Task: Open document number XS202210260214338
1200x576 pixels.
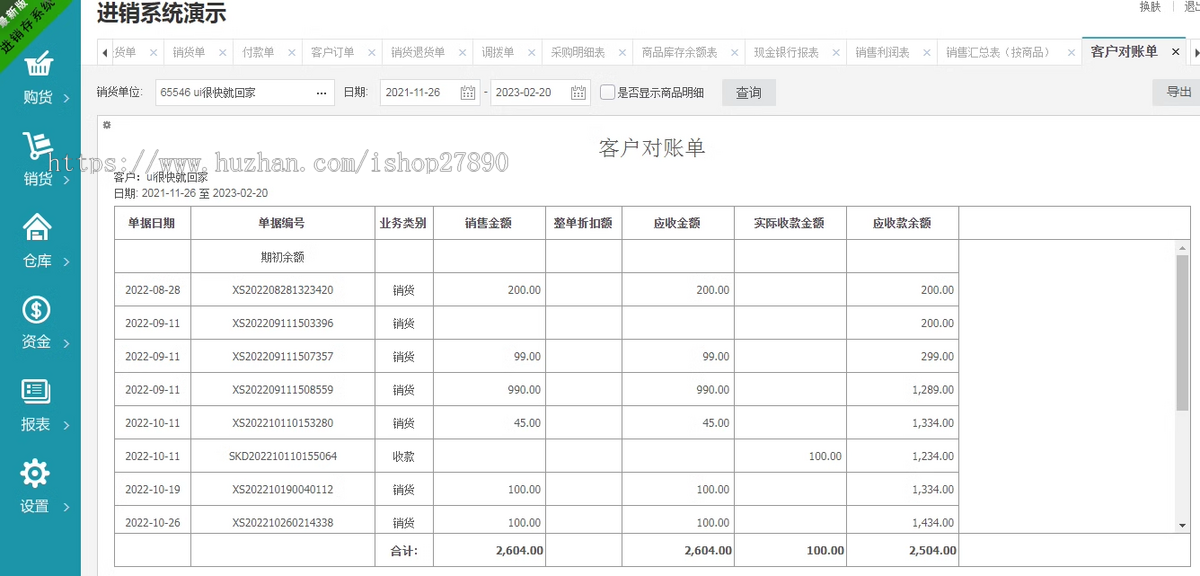Action: point(283,522)
